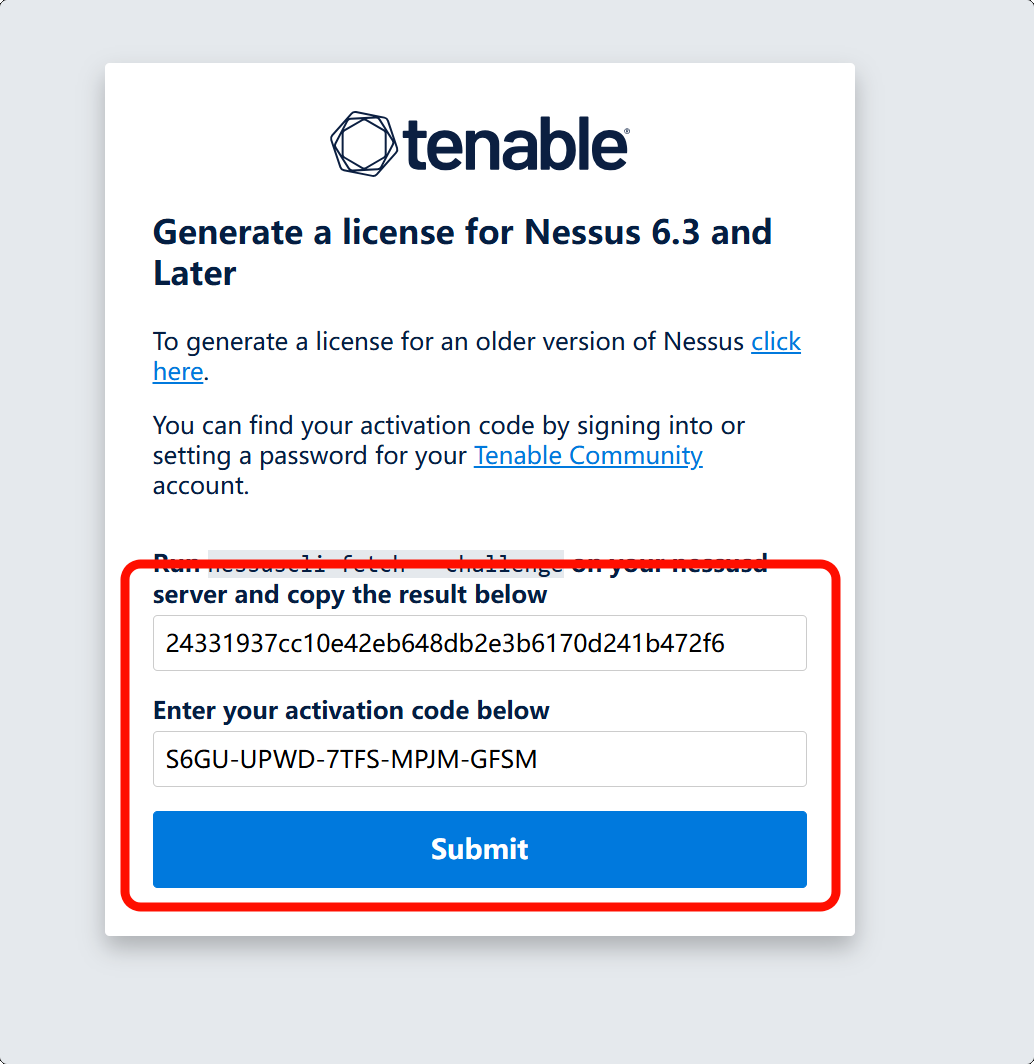This screenshot has height=1064, width=1034.
Task: Click the "You can find your activation code" text
Action: tap(448, 426)
